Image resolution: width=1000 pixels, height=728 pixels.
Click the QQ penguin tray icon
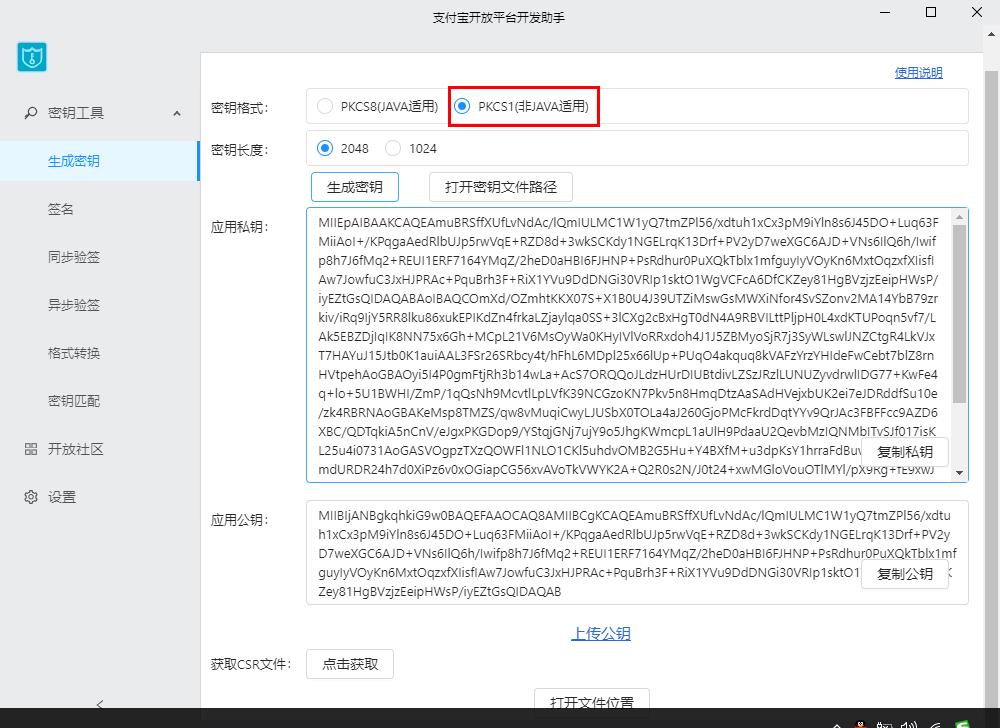tap(860, 724)
